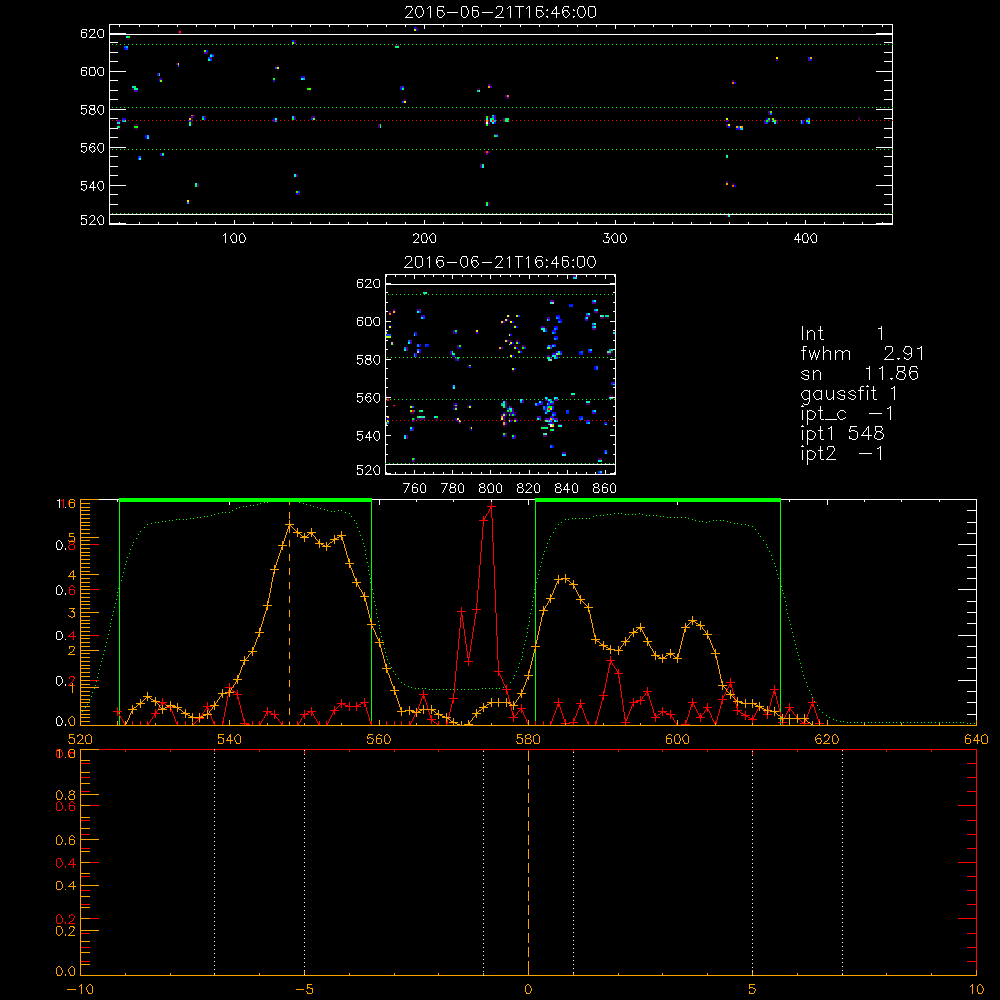Click y-axis label 520 of top panel
The height and width of the screenshot is (1000, 1000).
click(92, 220)
